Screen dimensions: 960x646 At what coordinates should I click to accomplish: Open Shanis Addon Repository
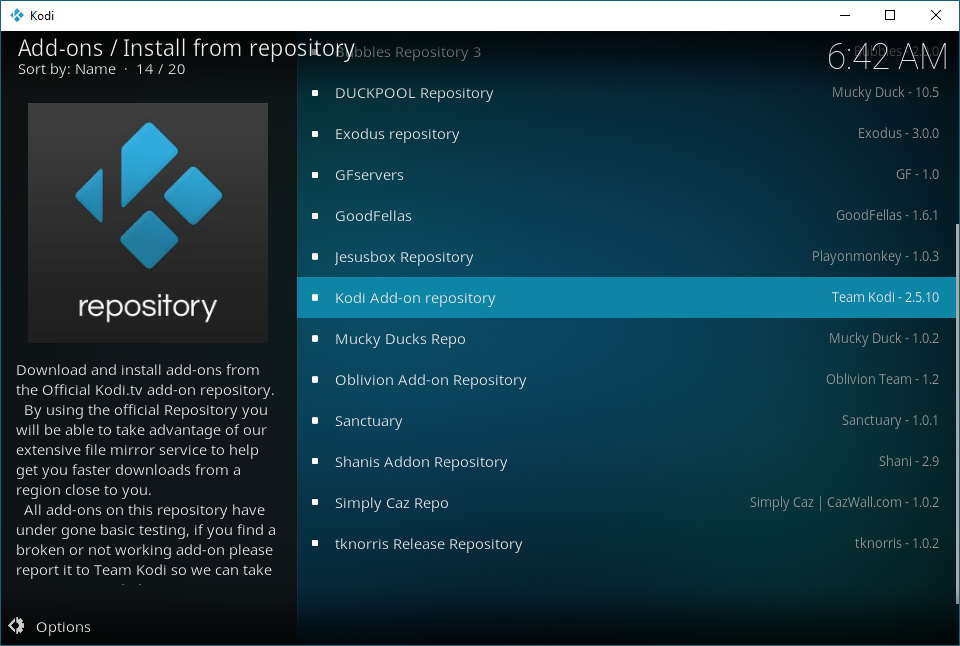point(628,462)
